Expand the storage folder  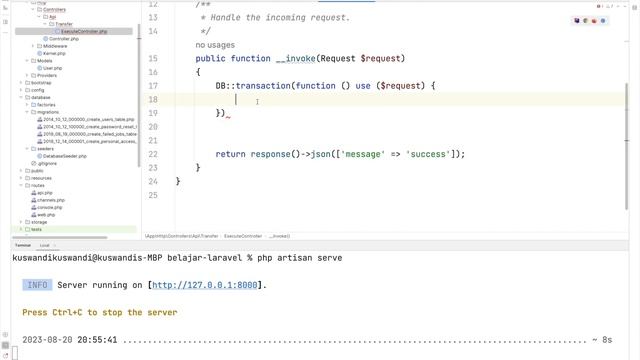tap(21, 222)
